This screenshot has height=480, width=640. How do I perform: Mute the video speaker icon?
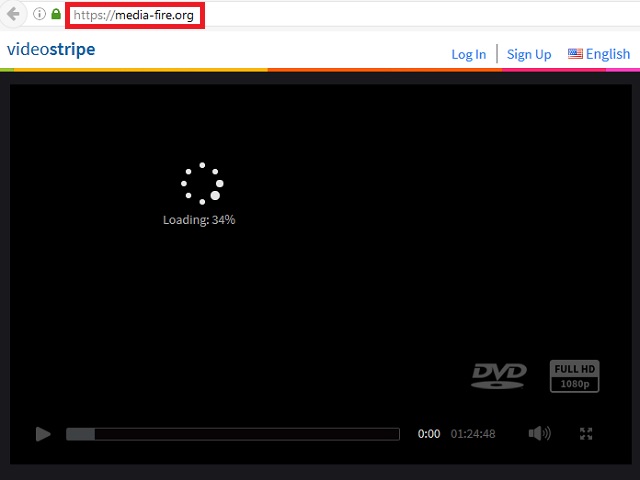[539, 433]
